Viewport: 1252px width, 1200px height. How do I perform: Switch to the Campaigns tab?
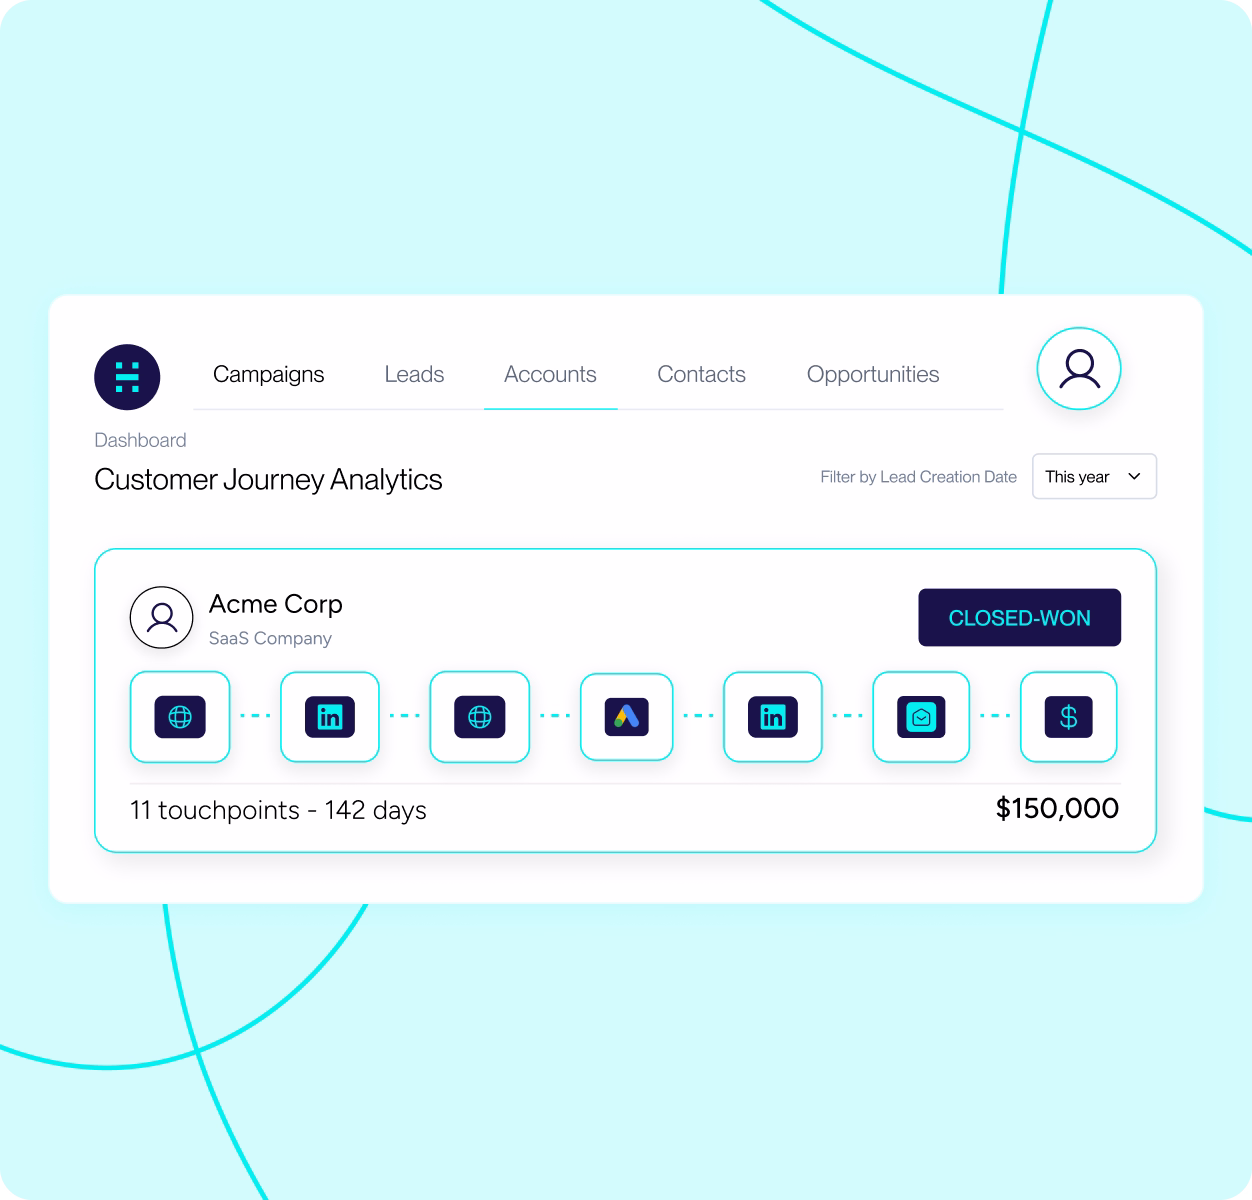click(269, 375)
